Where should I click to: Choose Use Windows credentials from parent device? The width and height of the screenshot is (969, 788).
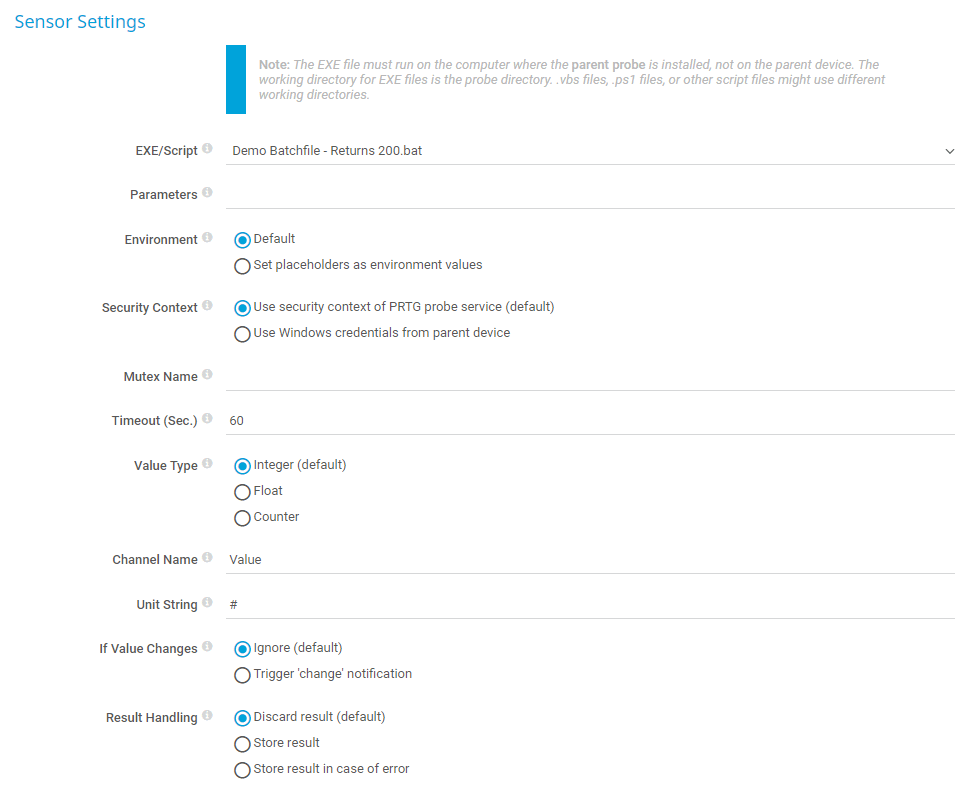[x=242, y=334]
